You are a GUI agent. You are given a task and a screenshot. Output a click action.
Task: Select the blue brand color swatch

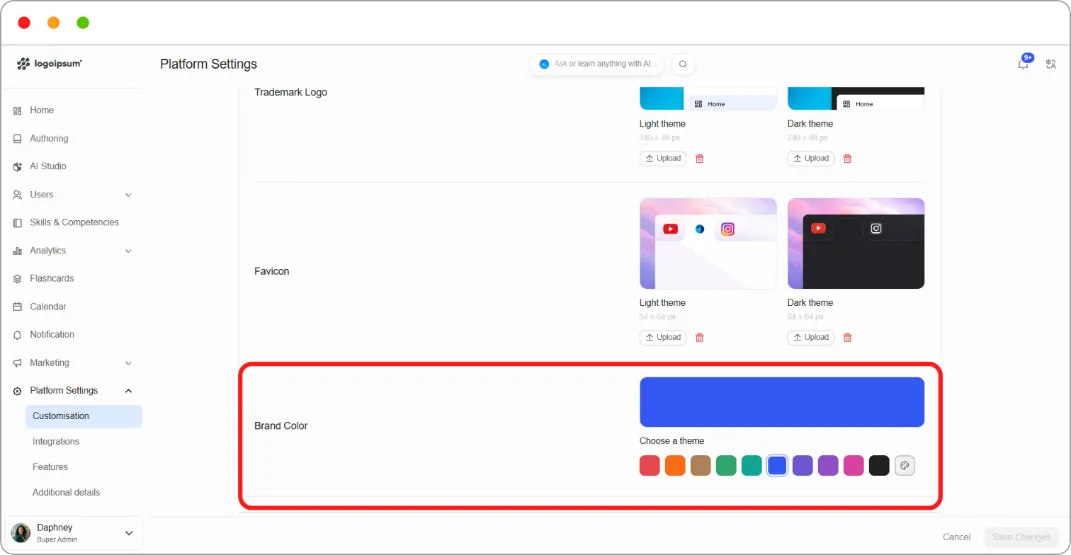click(777, 466)
